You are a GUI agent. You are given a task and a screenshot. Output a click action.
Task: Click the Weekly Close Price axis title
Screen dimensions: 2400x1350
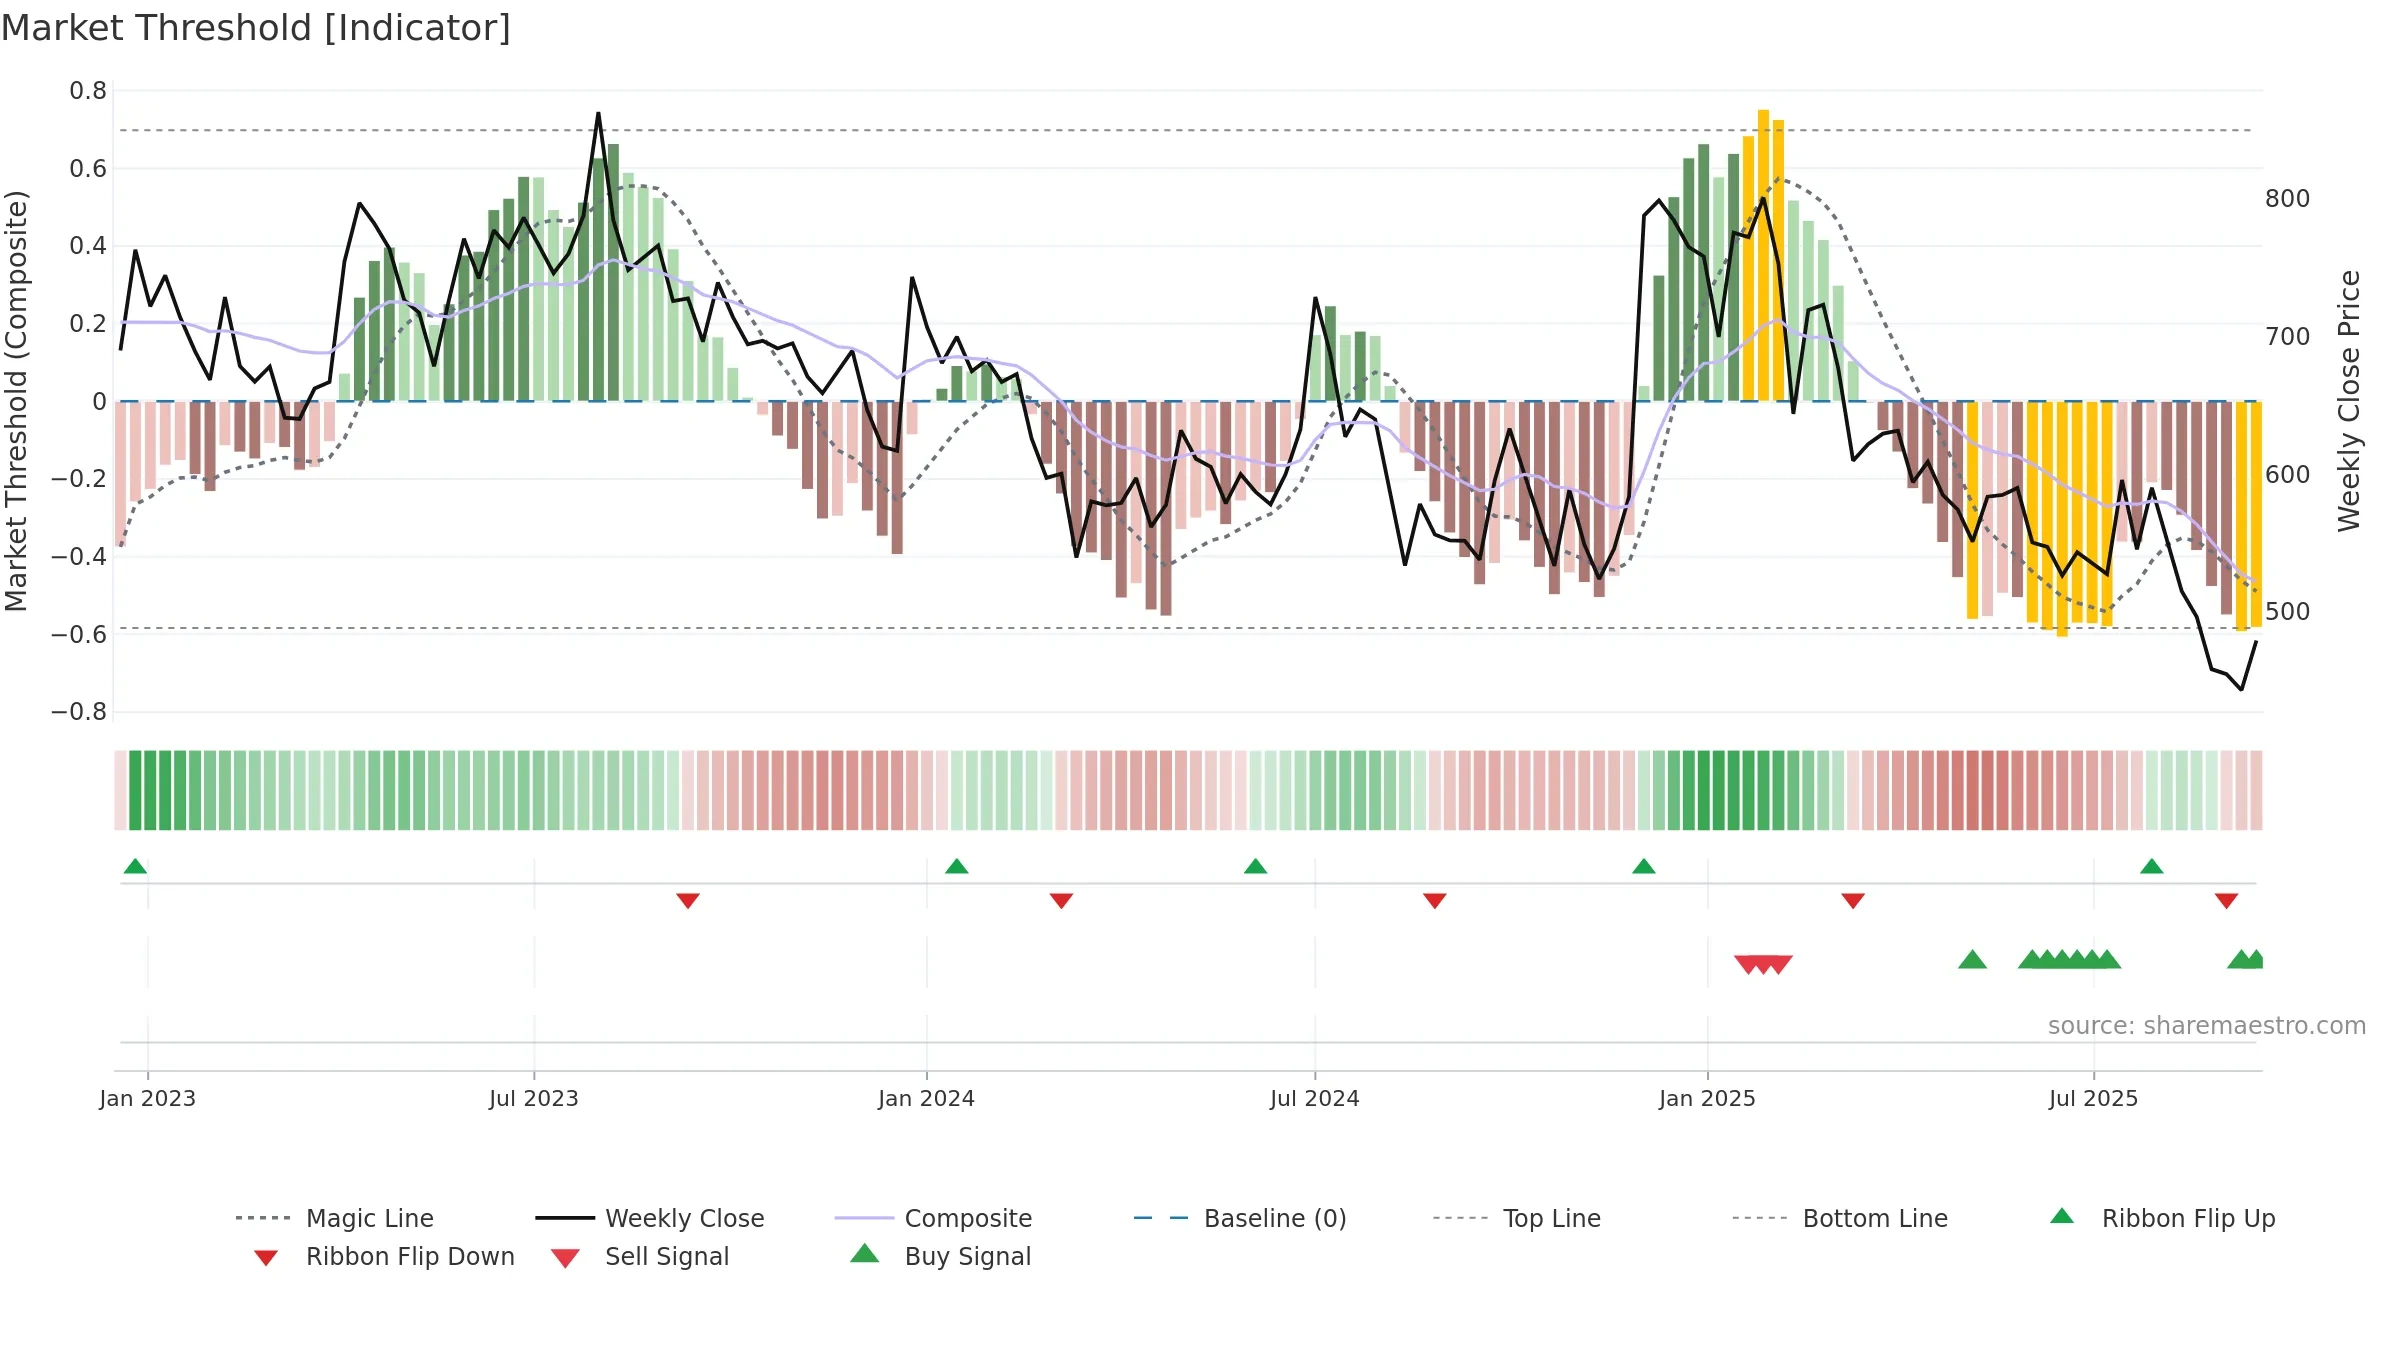click(x=2349, y=401)
